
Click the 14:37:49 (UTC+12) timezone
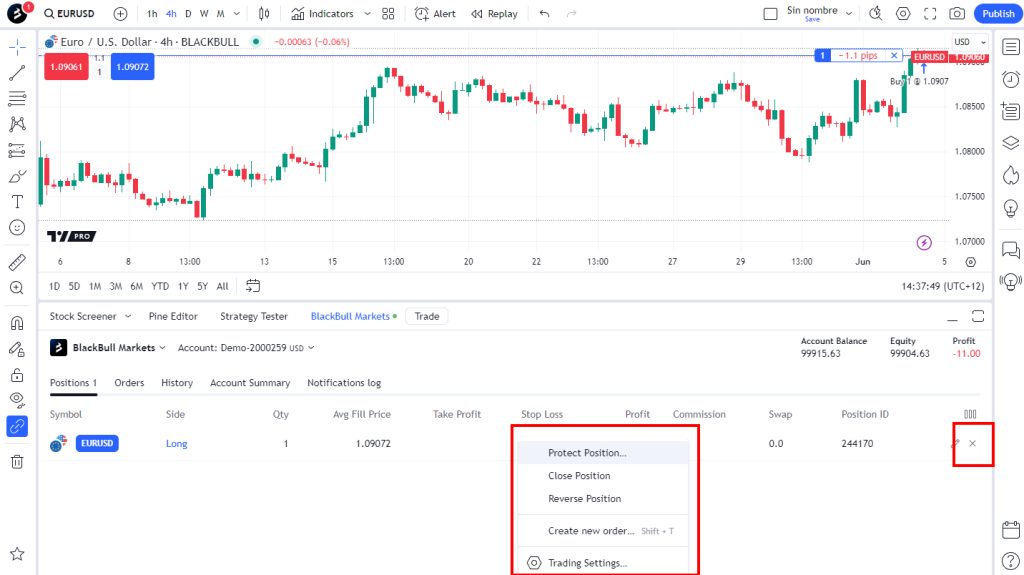(942, 286)
